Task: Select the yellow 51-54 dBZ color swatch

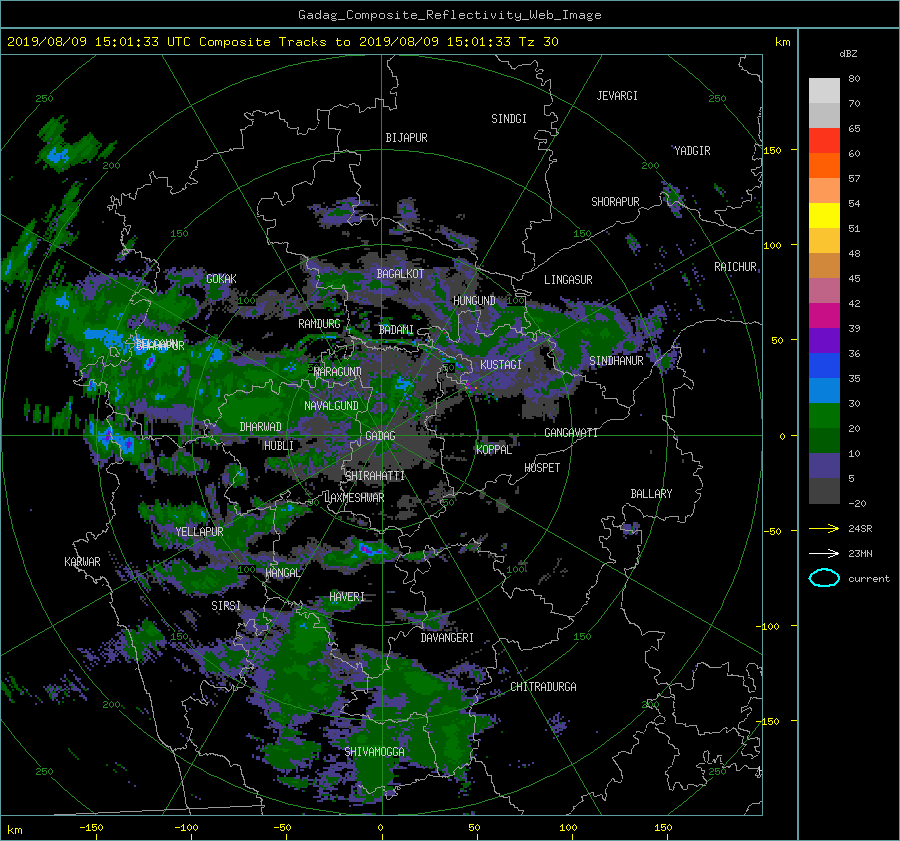Action: click(824, 216)
